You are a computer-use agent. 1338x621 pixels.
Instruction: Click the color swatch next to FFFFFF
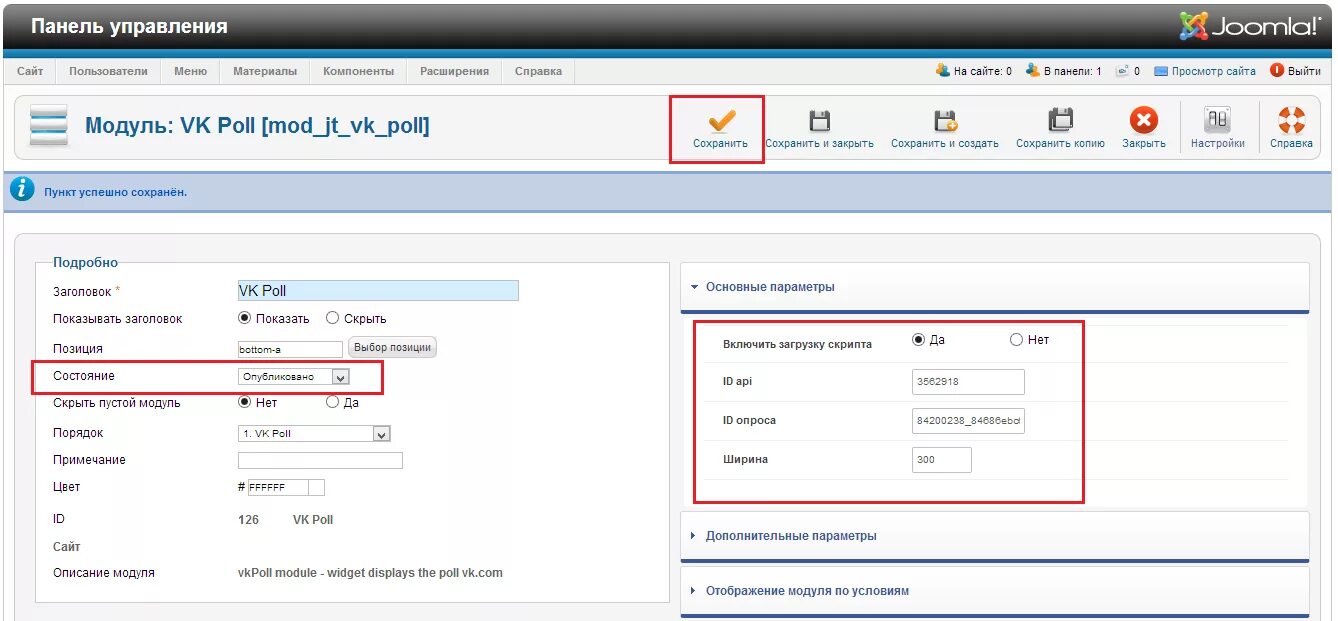click(316, 487)
